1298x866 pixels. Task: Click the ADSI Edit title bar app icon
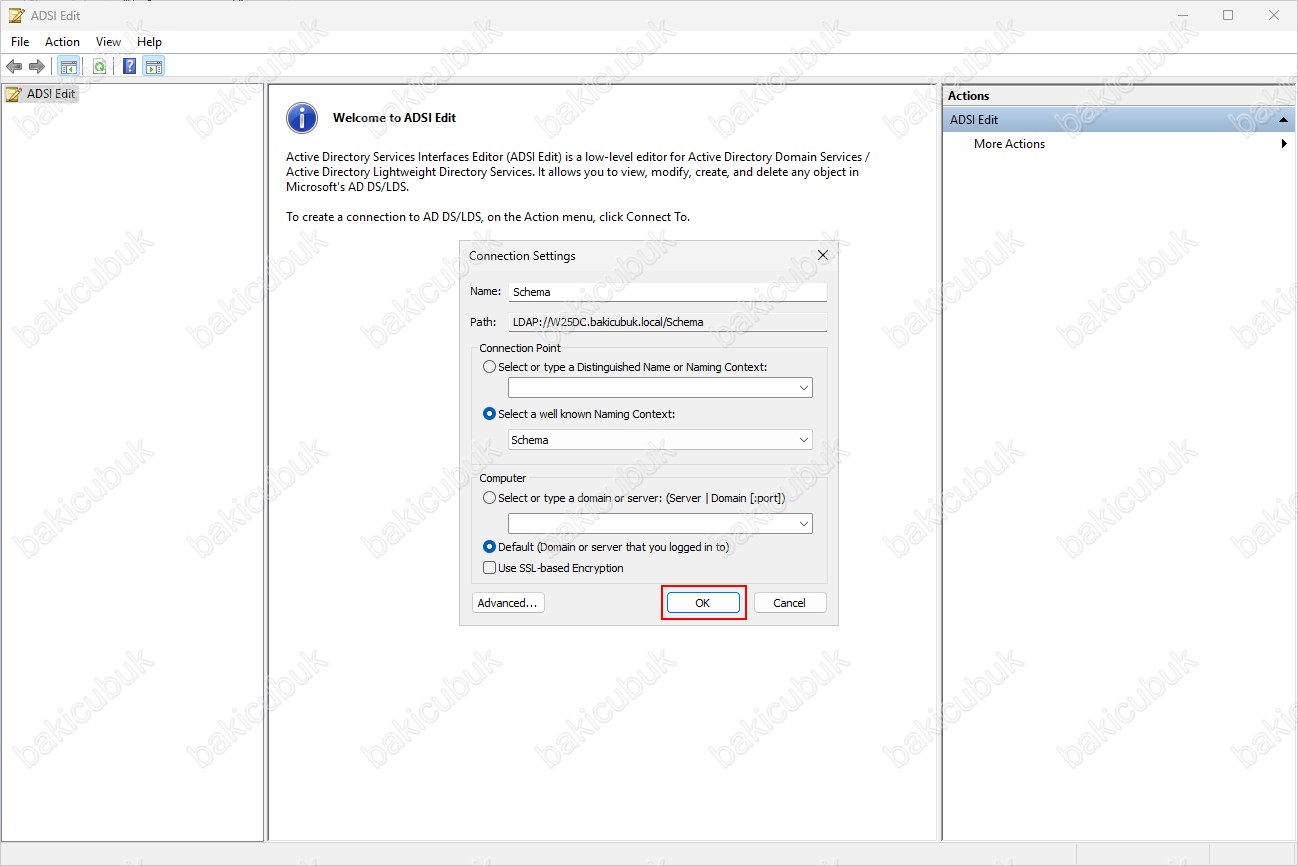click(x=15, y=15)
